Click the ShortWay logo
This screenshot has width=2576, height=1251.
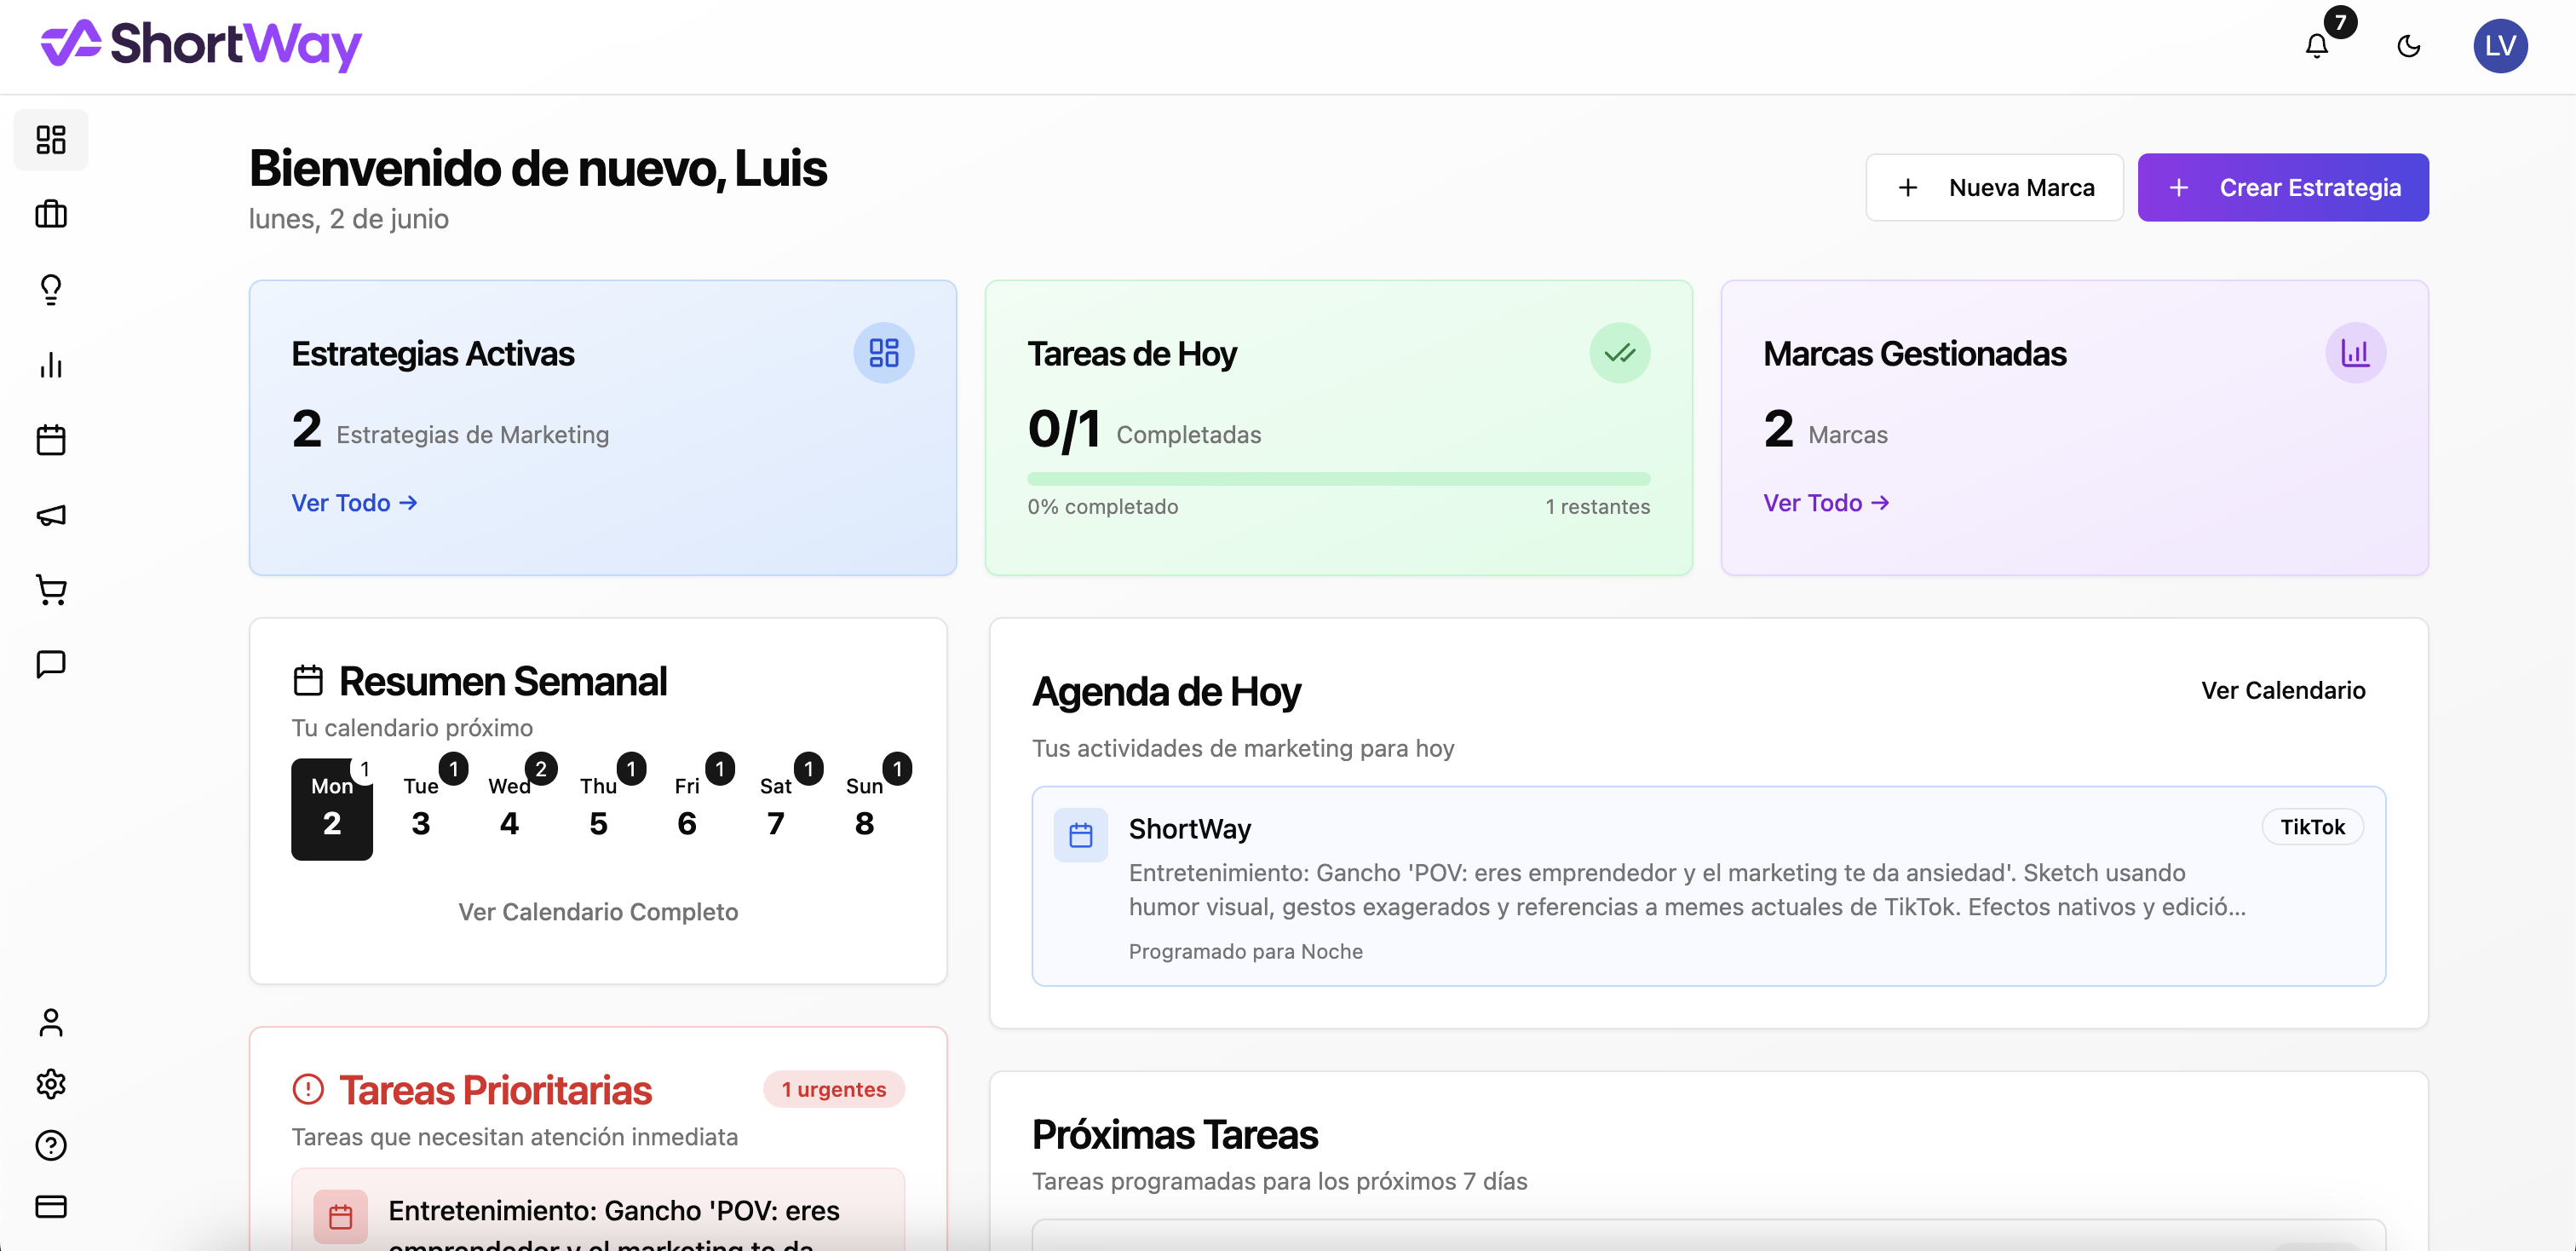tap(201, 45)
